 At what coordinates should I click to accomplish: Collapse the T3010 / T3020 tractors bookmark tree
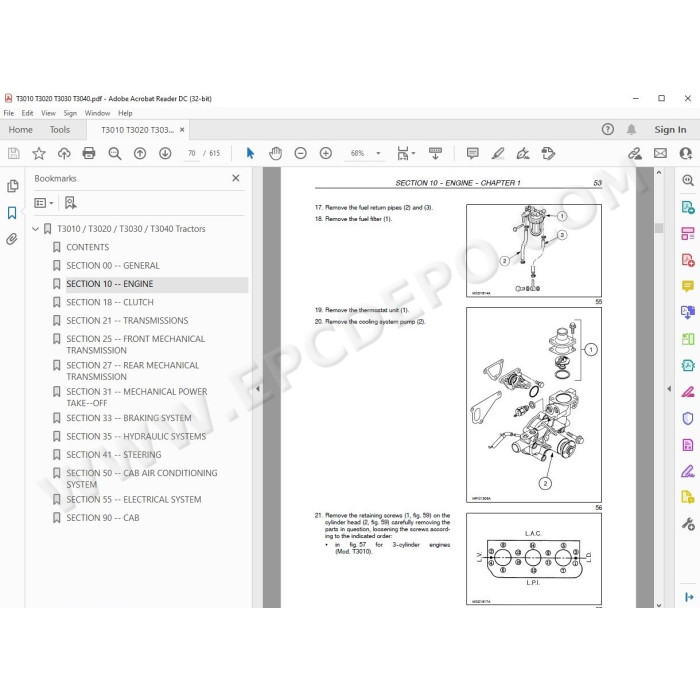(36, 229)
